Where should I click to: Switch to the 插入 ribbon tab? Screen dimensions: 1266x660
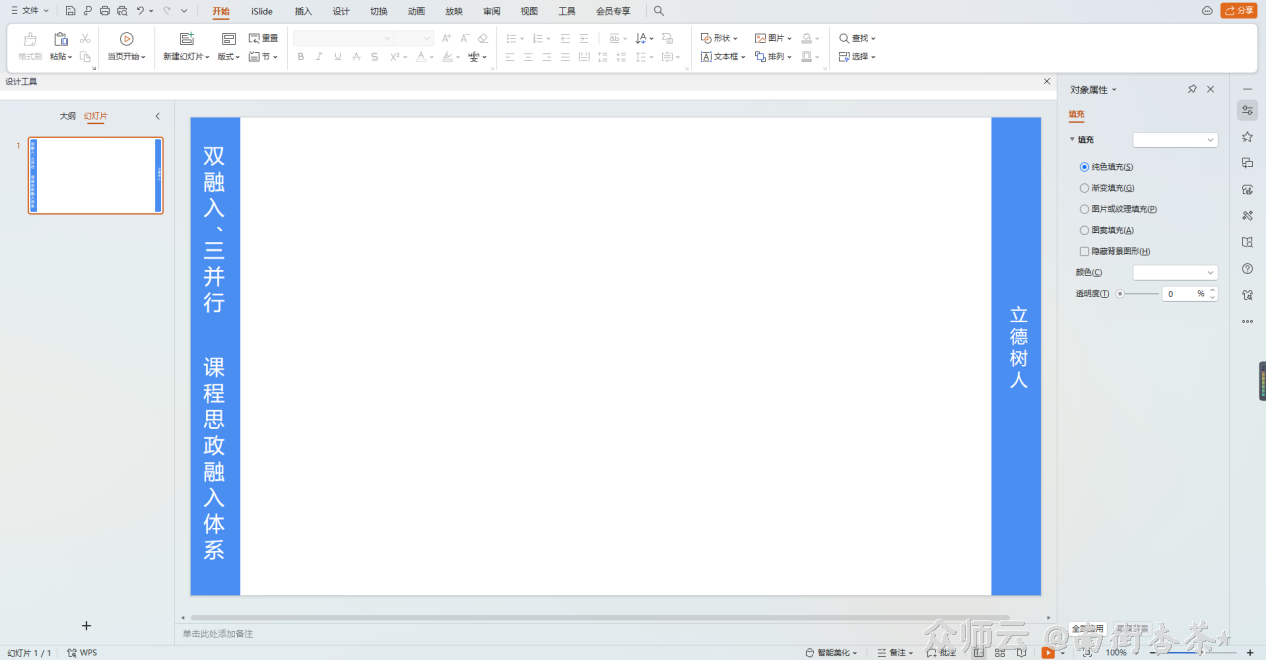303,11
